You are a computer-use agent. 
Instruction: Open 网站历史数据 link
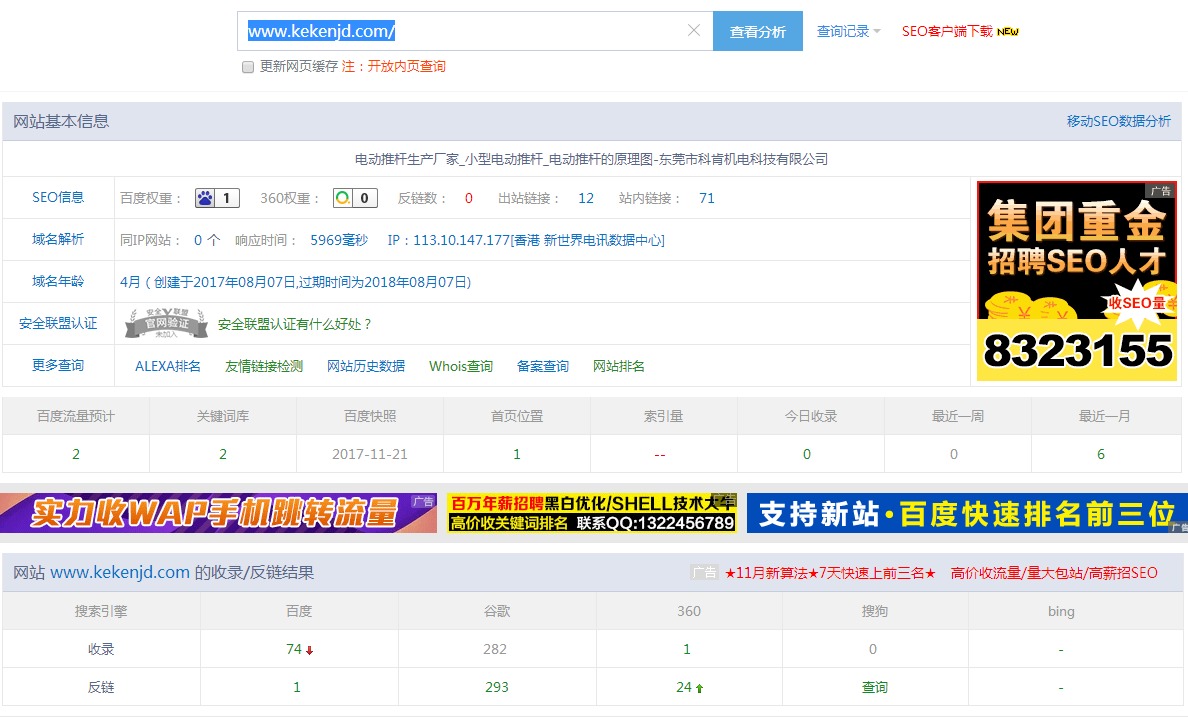[x=366, y=366]
